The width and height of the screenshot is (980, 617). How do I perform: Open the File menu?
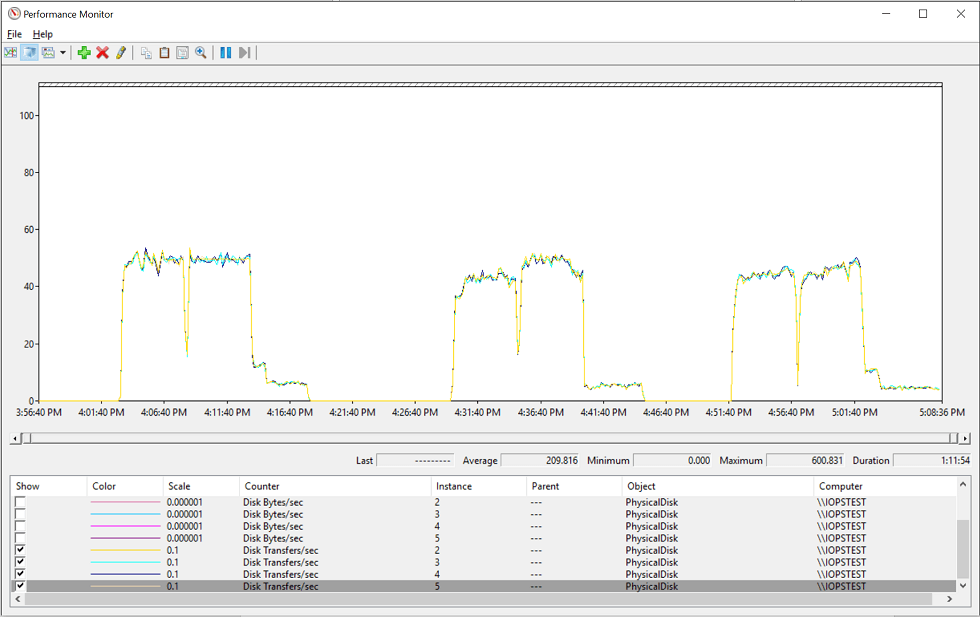click(14, 34)
